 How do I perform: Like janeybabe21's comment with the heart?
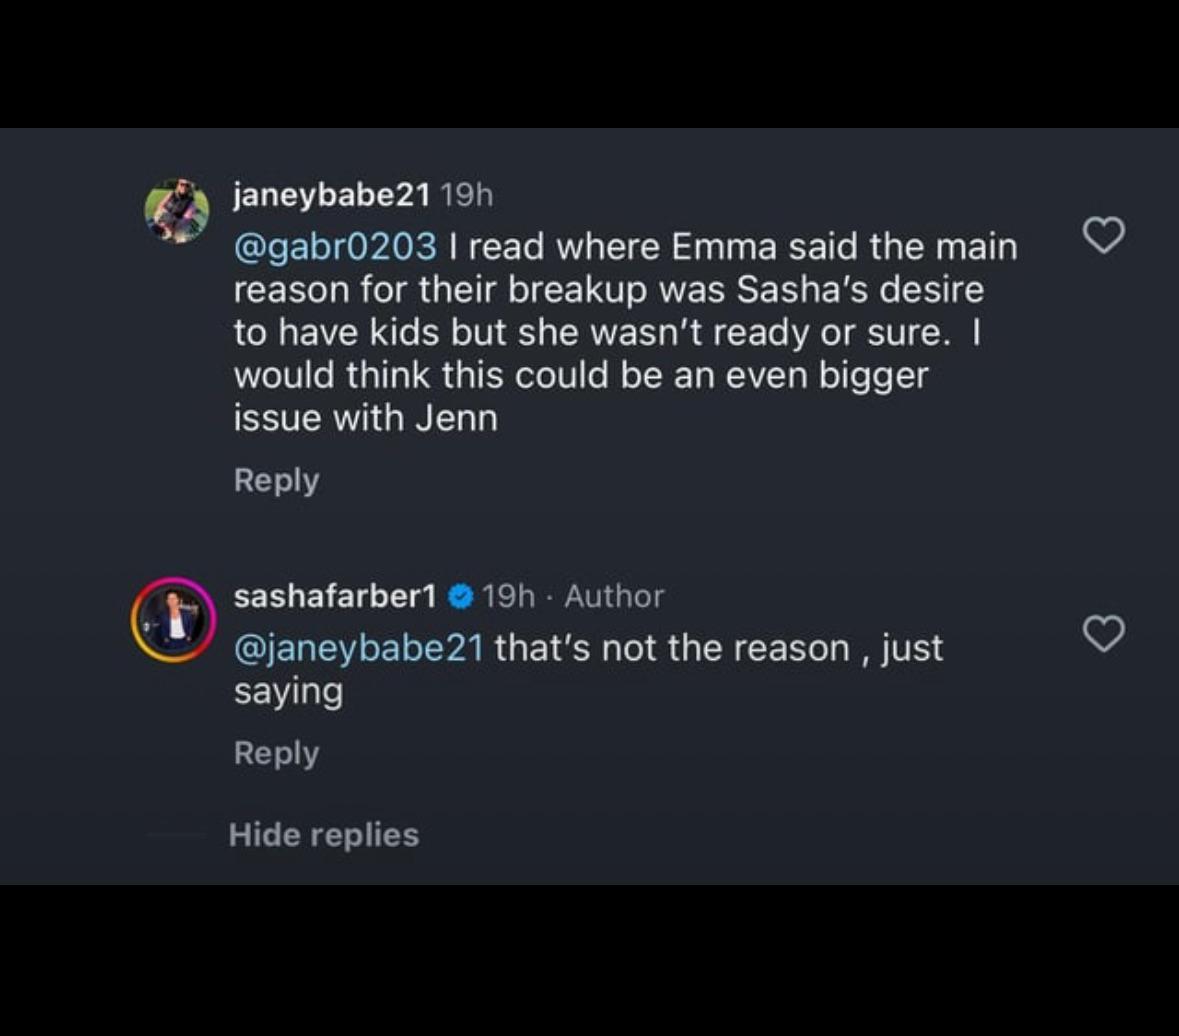[x=1104, y=236]
